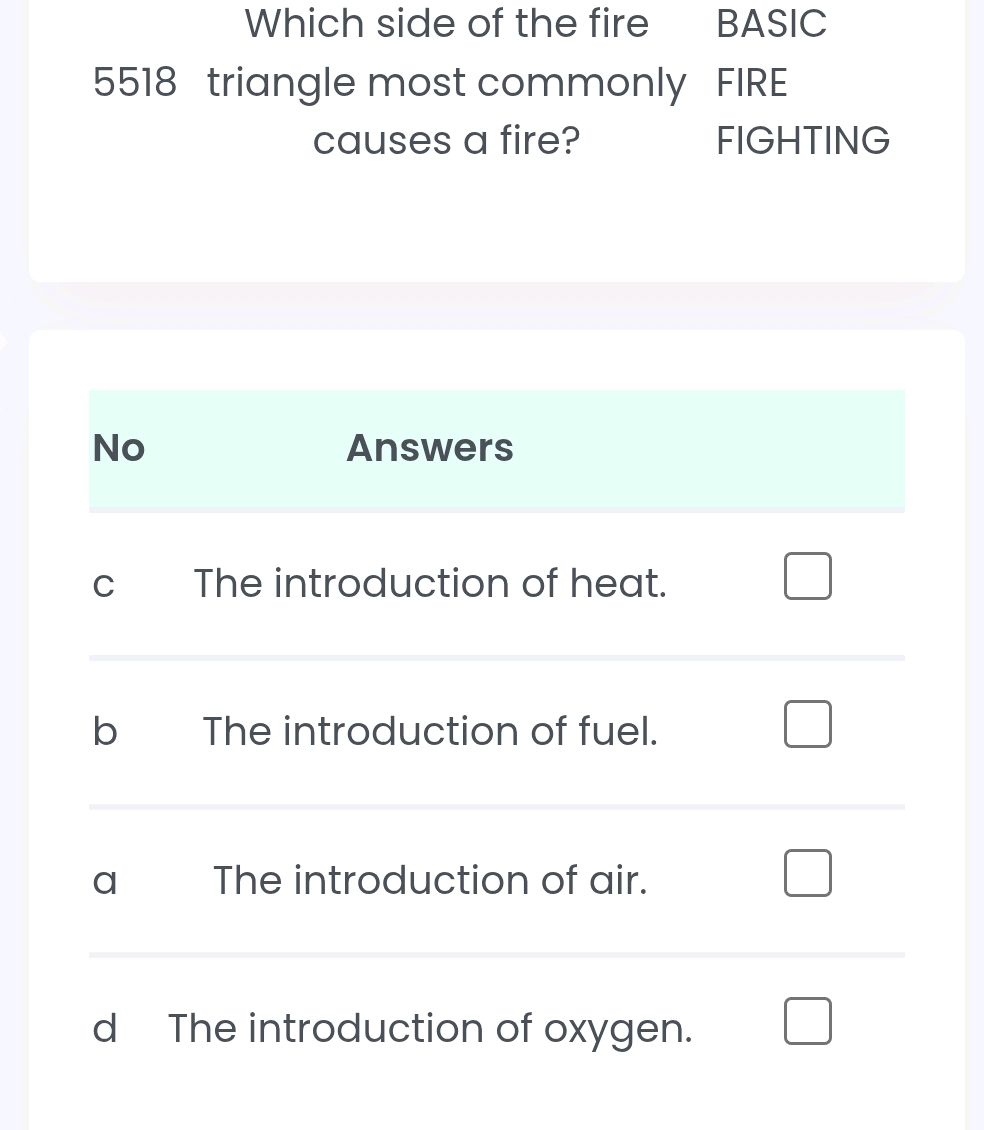Select answer text "The introduction of oxygen."
This screenshot has height=1130, width=984.
pos(429,1028)
